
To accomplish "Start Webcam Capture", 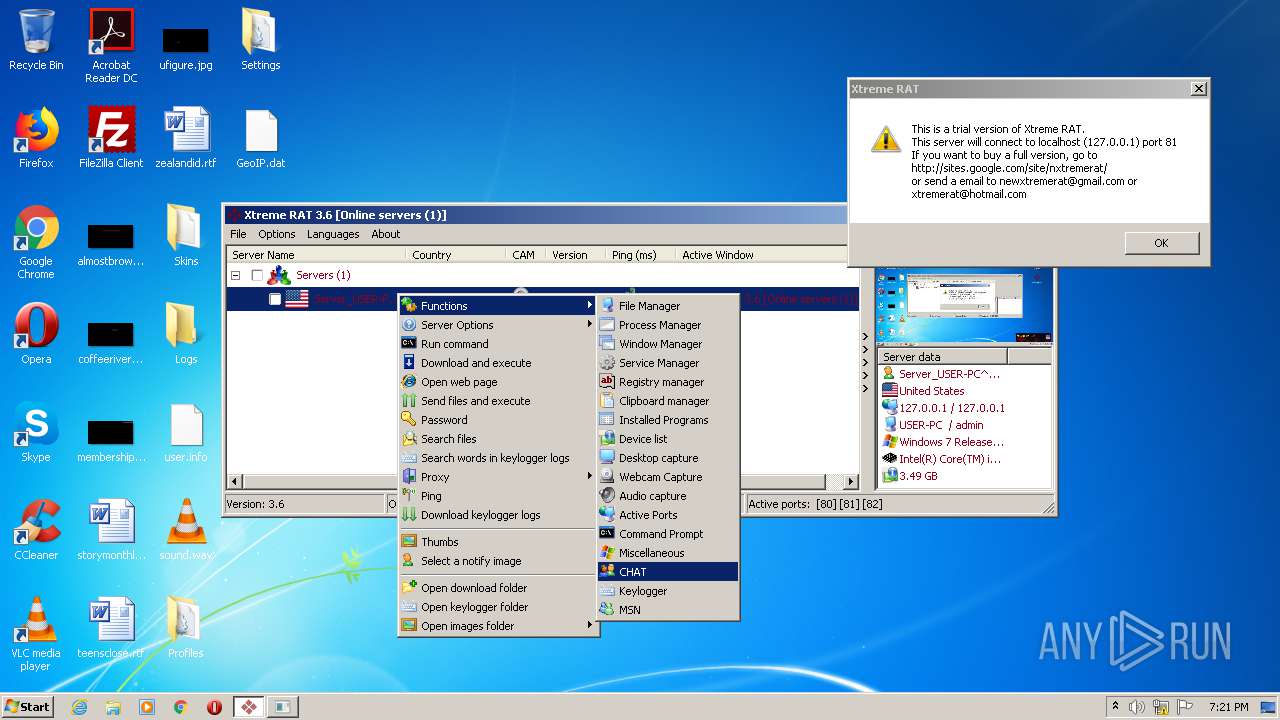I will [668, 477].
